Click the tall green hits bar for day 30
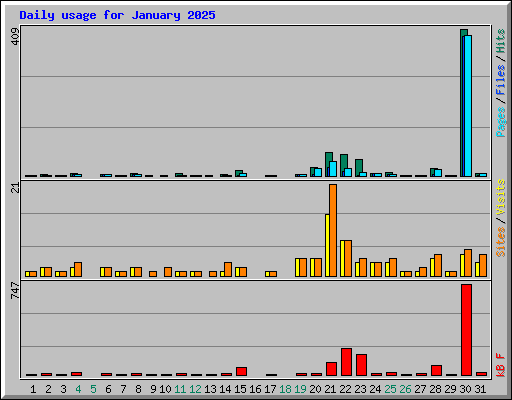 pos(462,103)
